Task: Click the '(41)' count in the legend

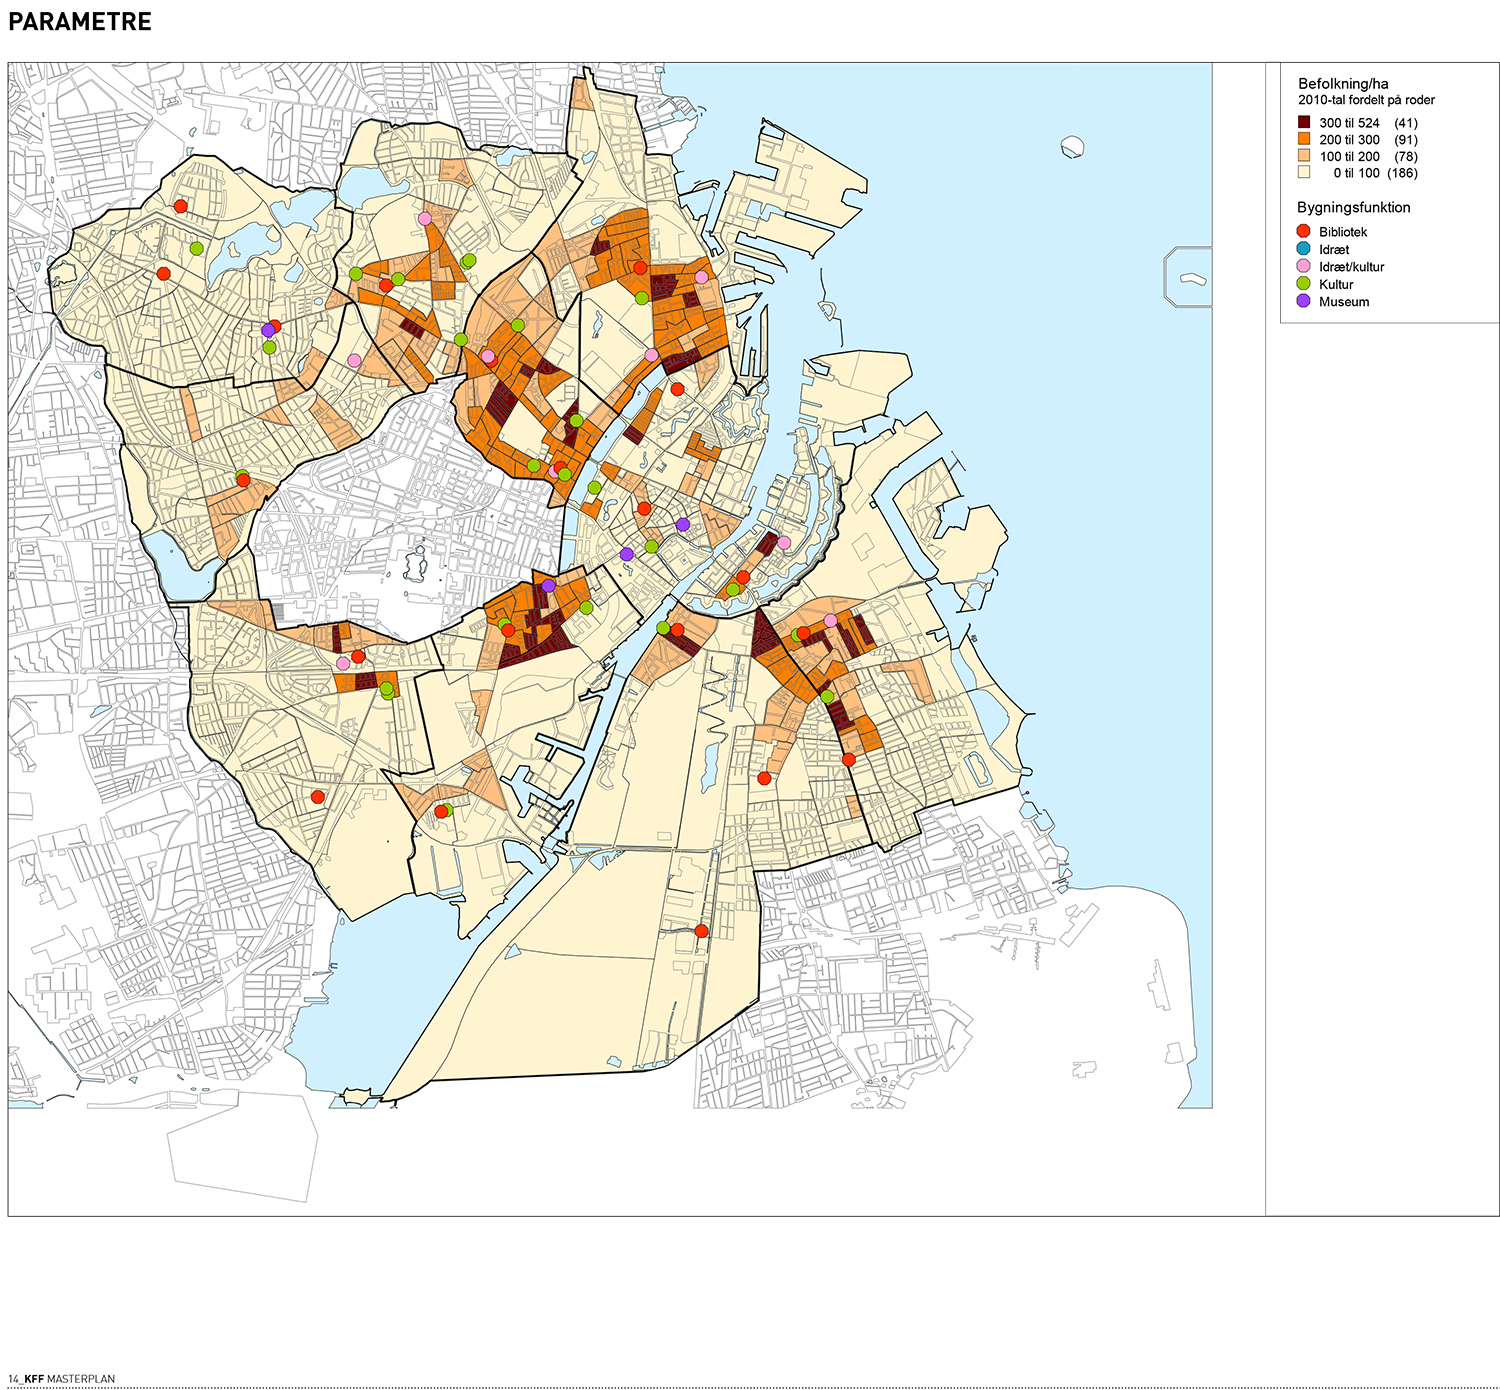Action: [1406, 123]
